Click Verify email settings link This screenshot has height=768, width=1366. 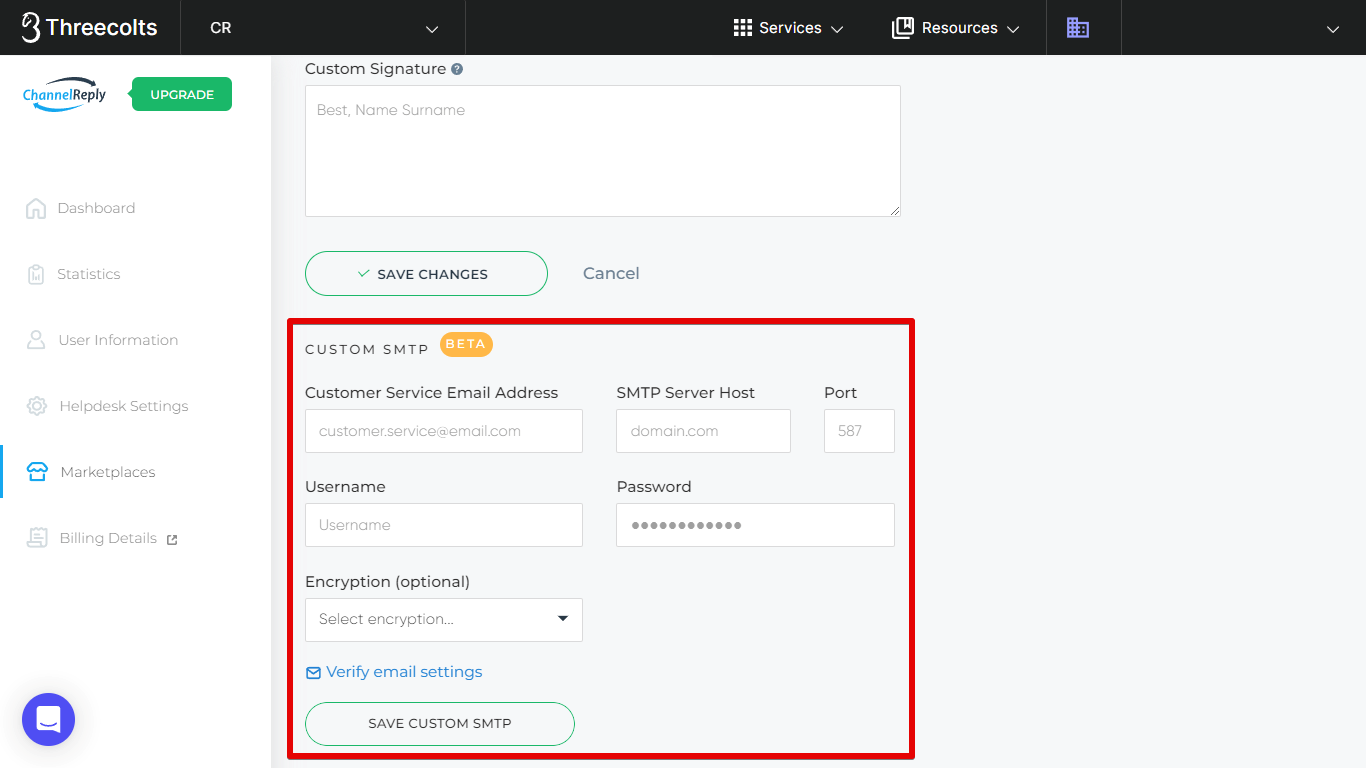[x=404, y=672]
